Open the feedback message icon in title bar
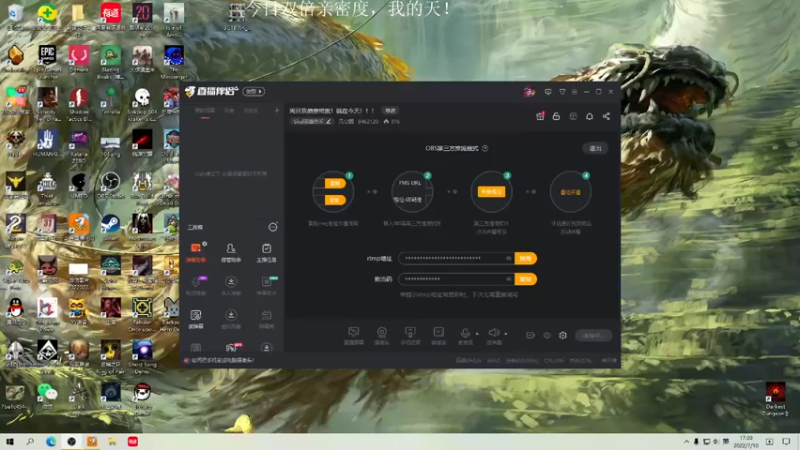Viewport: 800px width, 450px height. click(x=548, y=92)
